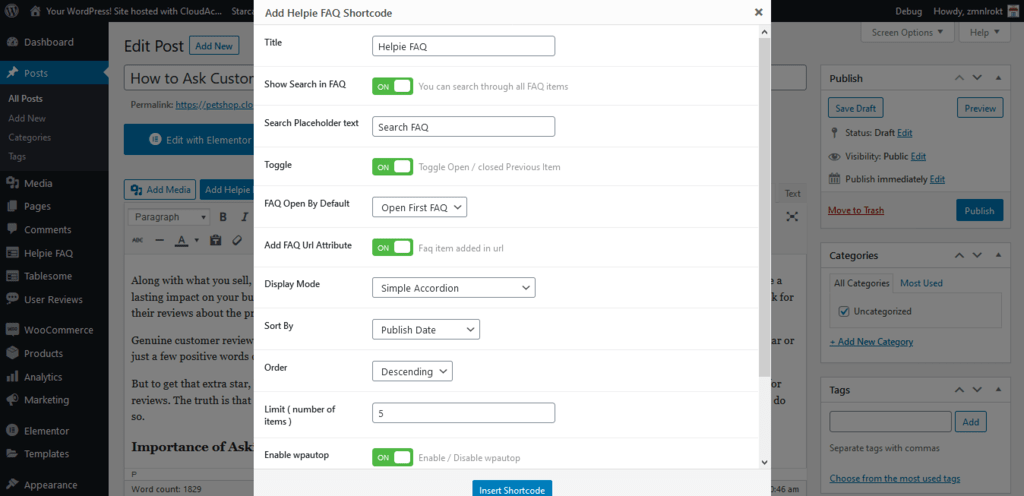
Task: Click the Products box icon in sidebar
Action: point(12,353)
